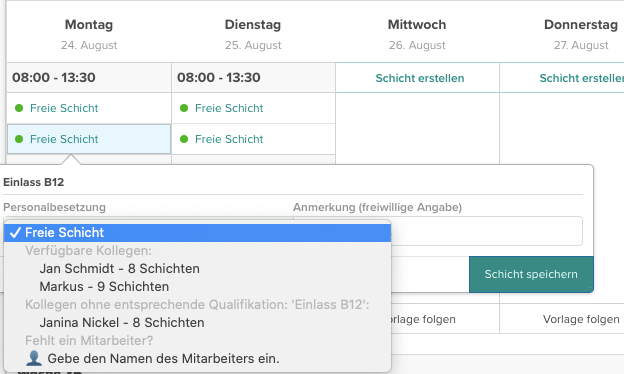Click green dot of second Dienstag Freie Schicht

coord(184,139)
